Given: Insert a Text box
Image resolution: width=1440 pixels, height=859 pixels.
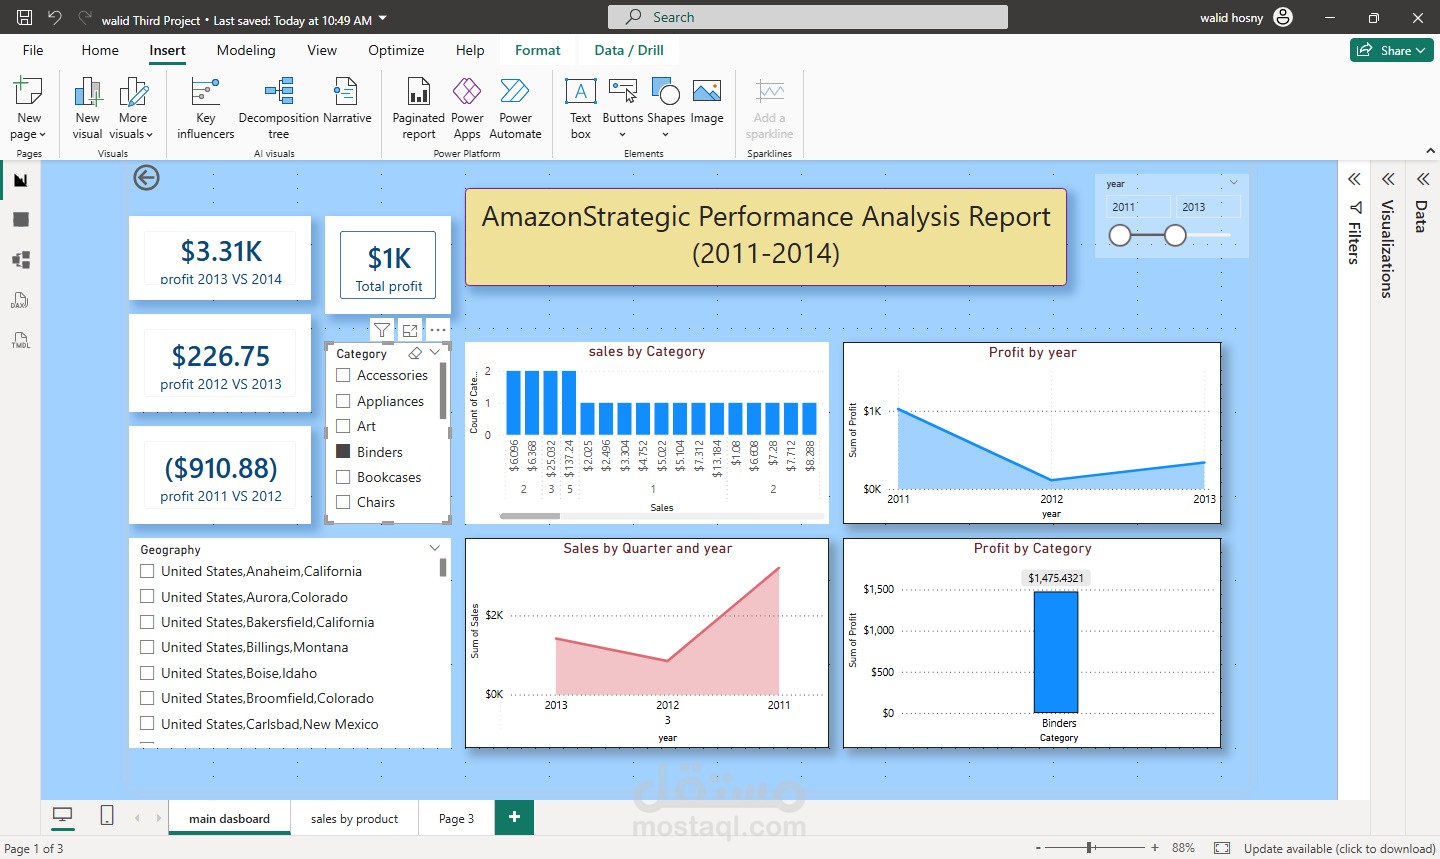Looking at the screenshot, I should coord(581,109).
